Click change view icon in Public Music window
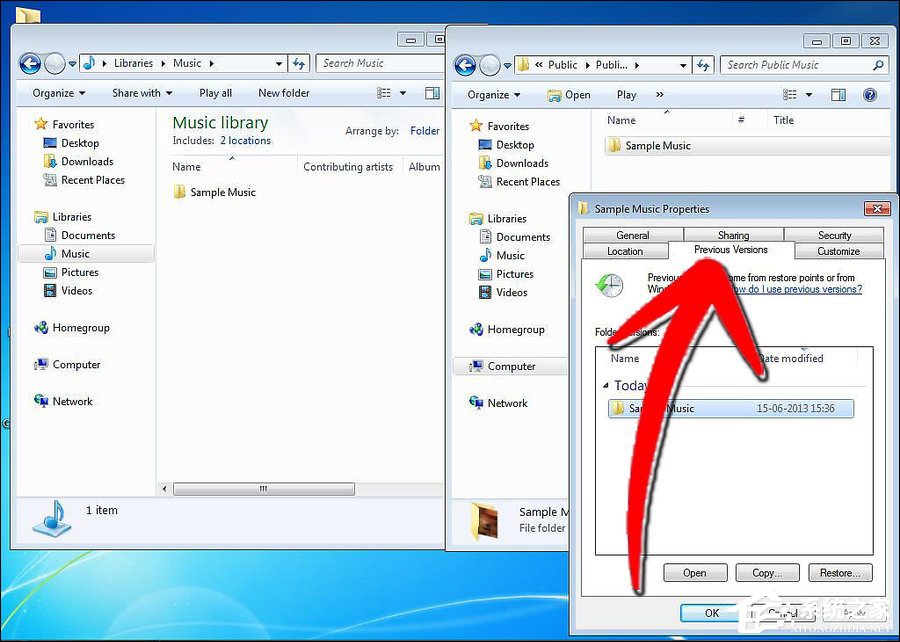Viewport: 900px width, 642px height. (x=790, y=95)
